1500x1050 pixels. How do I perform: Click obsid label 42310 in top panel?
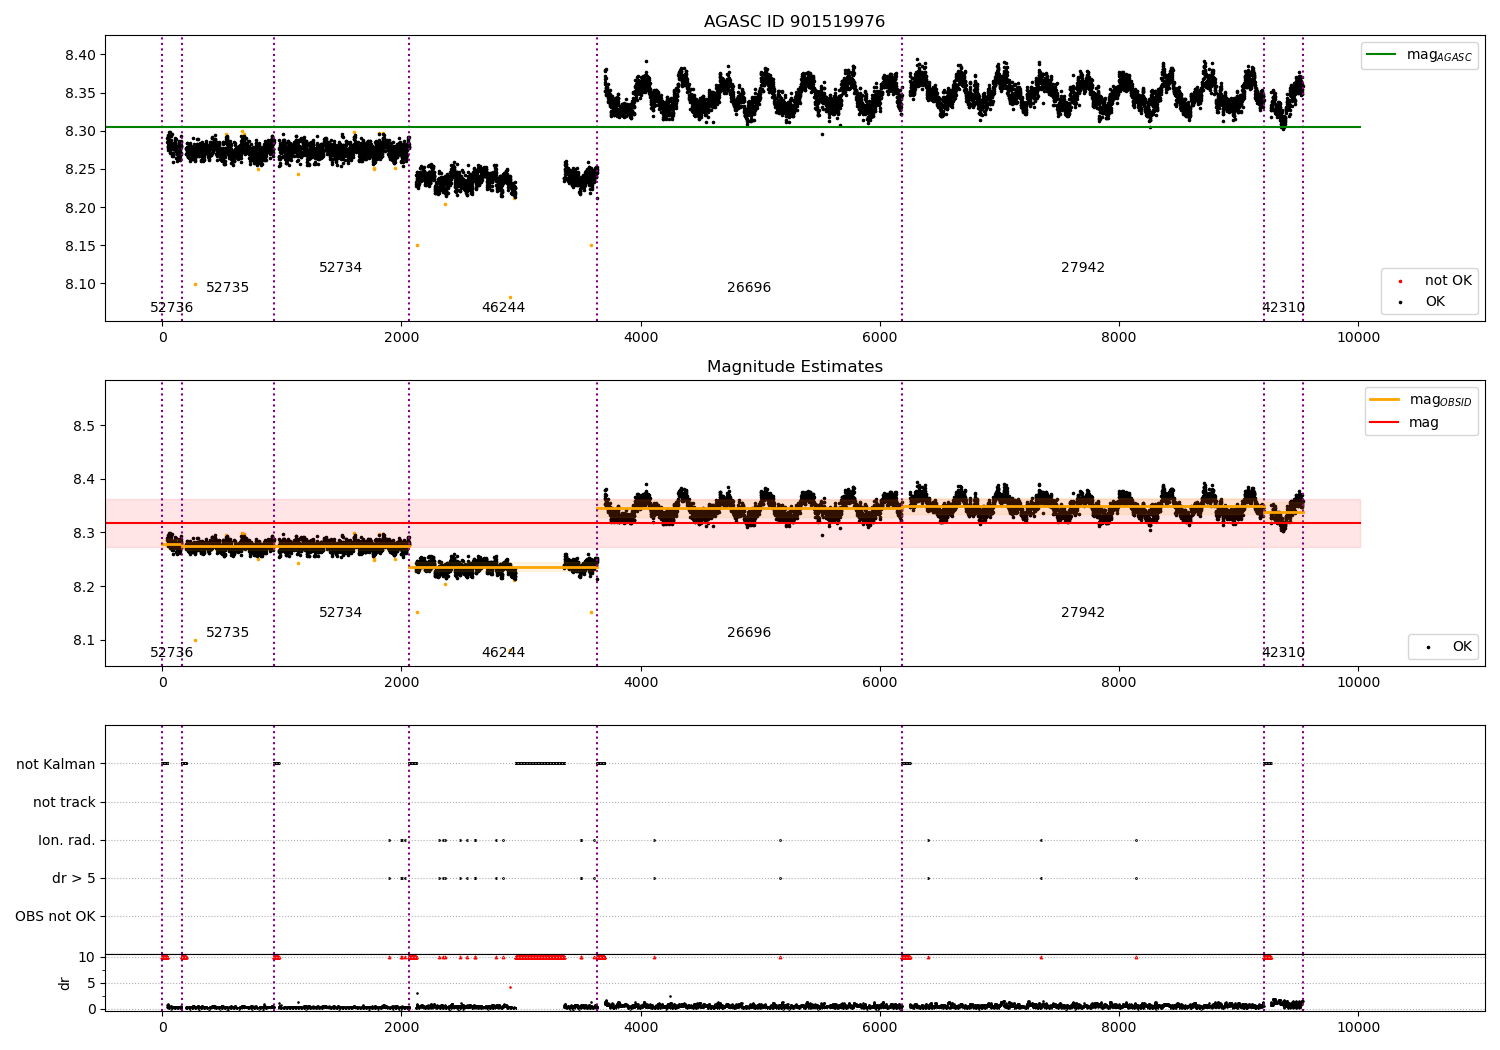pos(1283,308)
